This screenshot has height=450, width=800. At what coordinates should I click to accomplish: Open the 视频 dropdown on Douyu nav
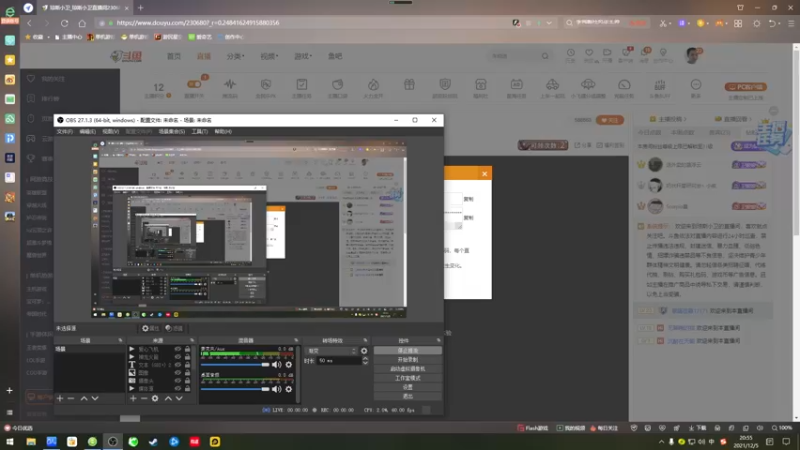click(269, 56)
